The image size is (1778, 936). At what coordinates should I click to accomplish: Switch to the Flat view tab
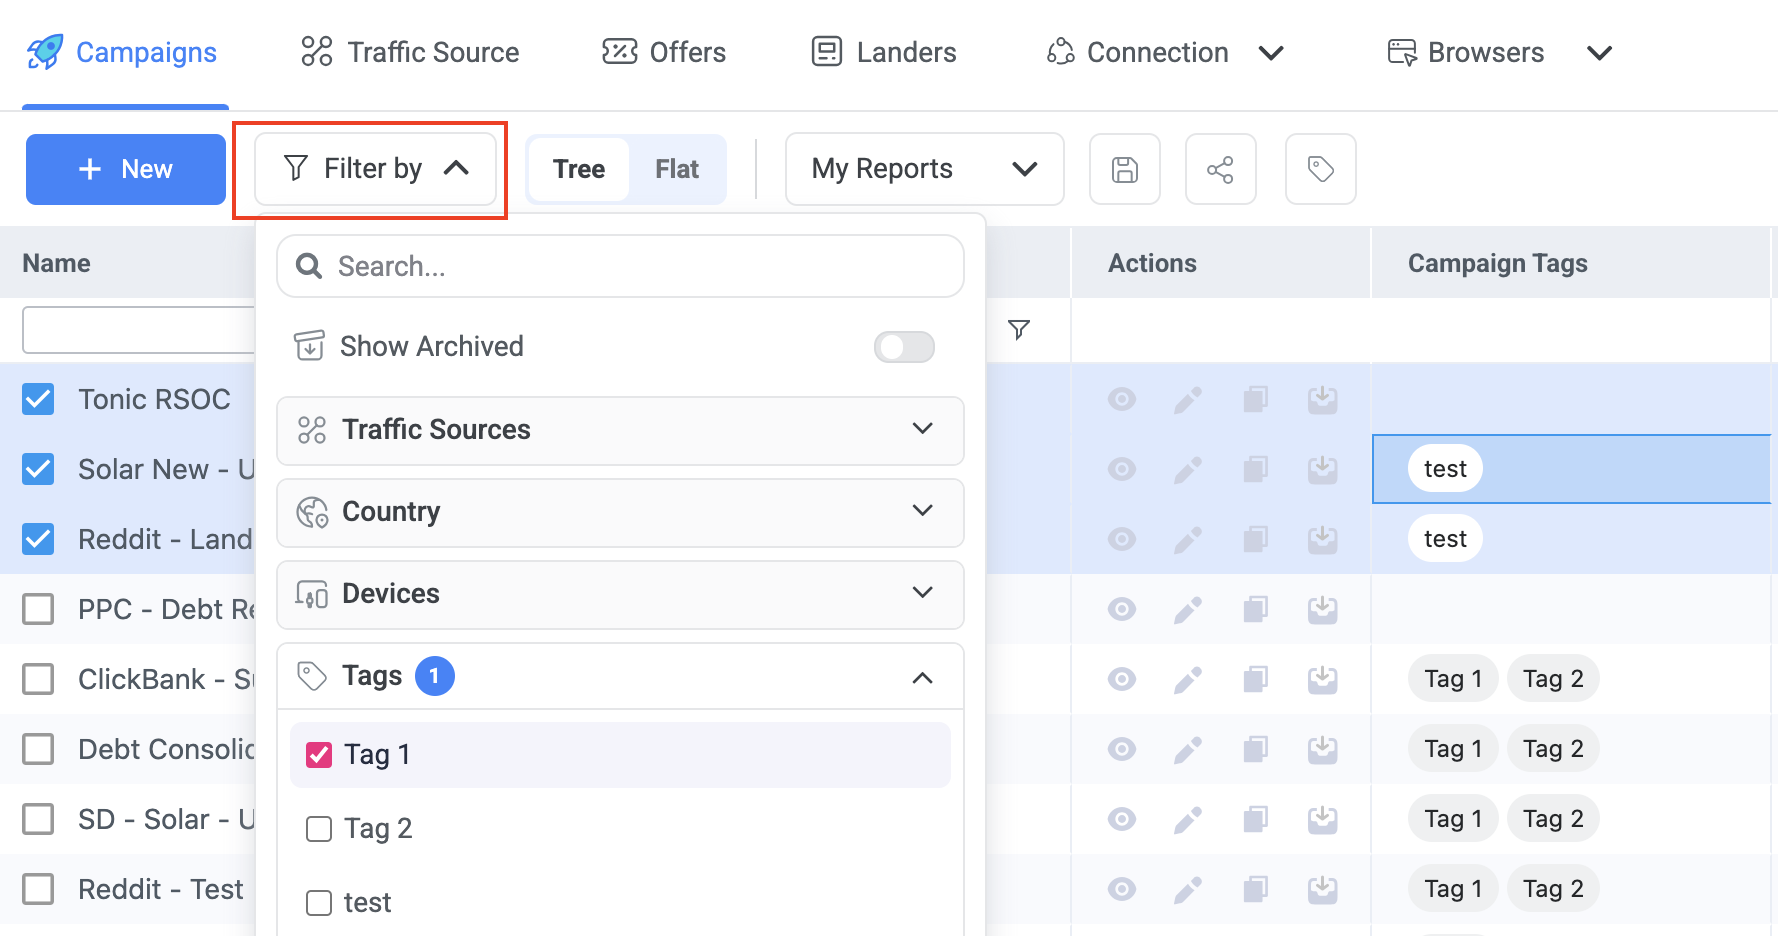point(676,169)
